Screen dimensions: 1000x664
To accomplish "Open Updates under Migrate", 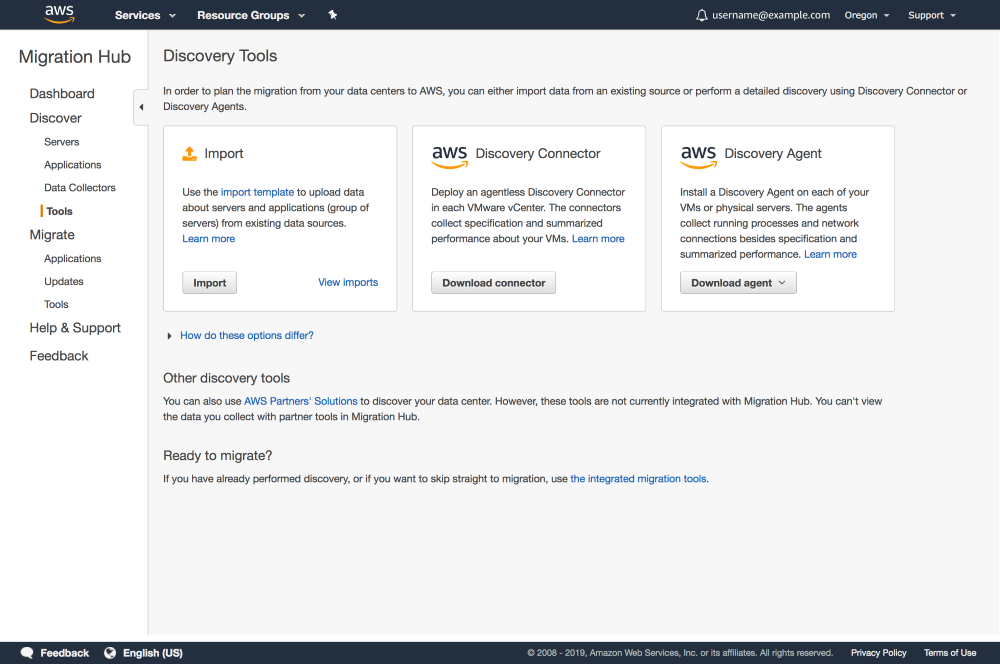I will tap(64, 281).
